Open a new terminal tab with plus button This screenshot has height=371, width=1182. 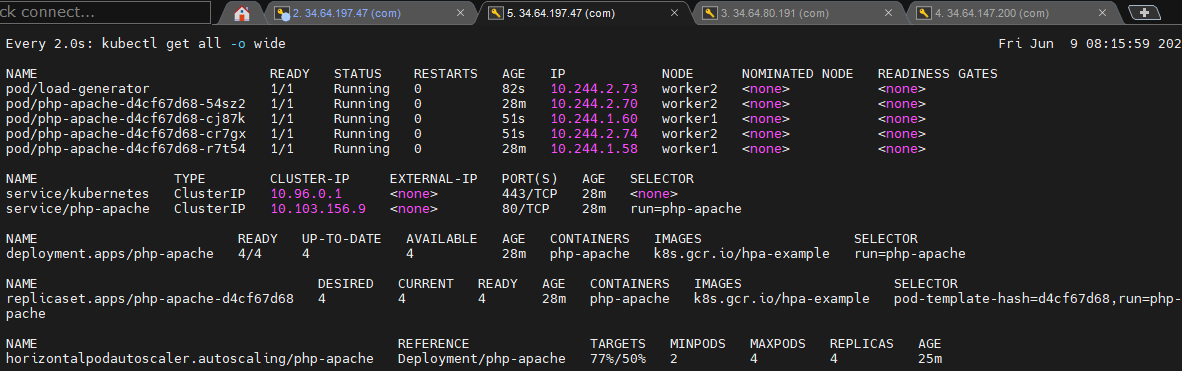(1144, 13)
